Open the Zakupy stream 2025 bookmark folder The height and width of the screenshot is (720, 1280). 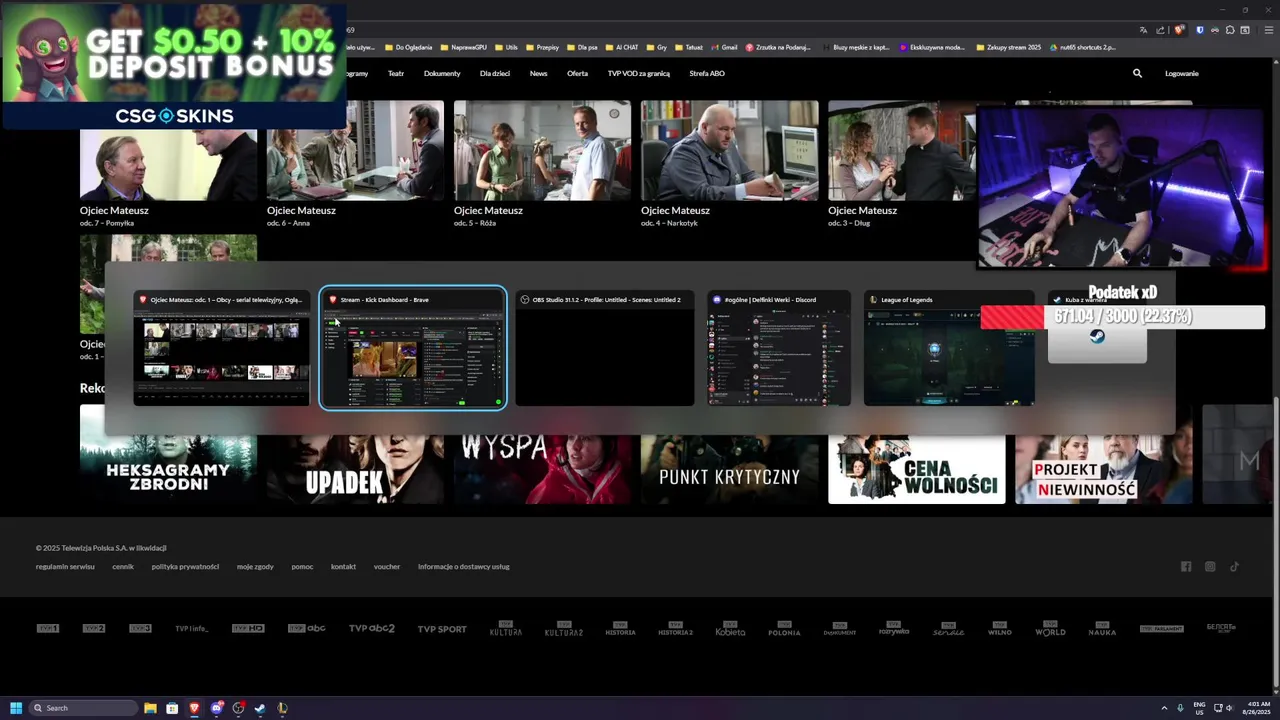pyautogui.click(x=1008, y=47)
